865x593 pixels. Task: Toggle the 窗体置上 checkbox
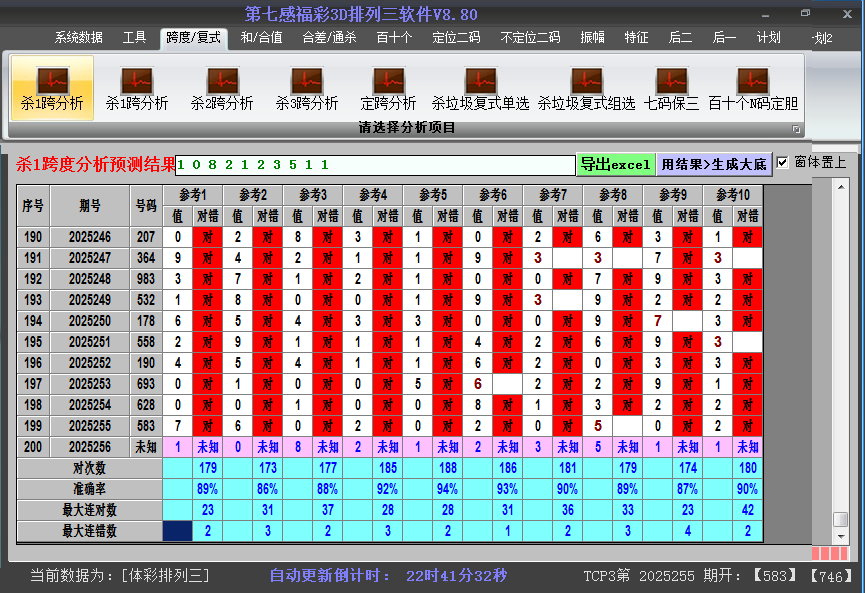783,162
